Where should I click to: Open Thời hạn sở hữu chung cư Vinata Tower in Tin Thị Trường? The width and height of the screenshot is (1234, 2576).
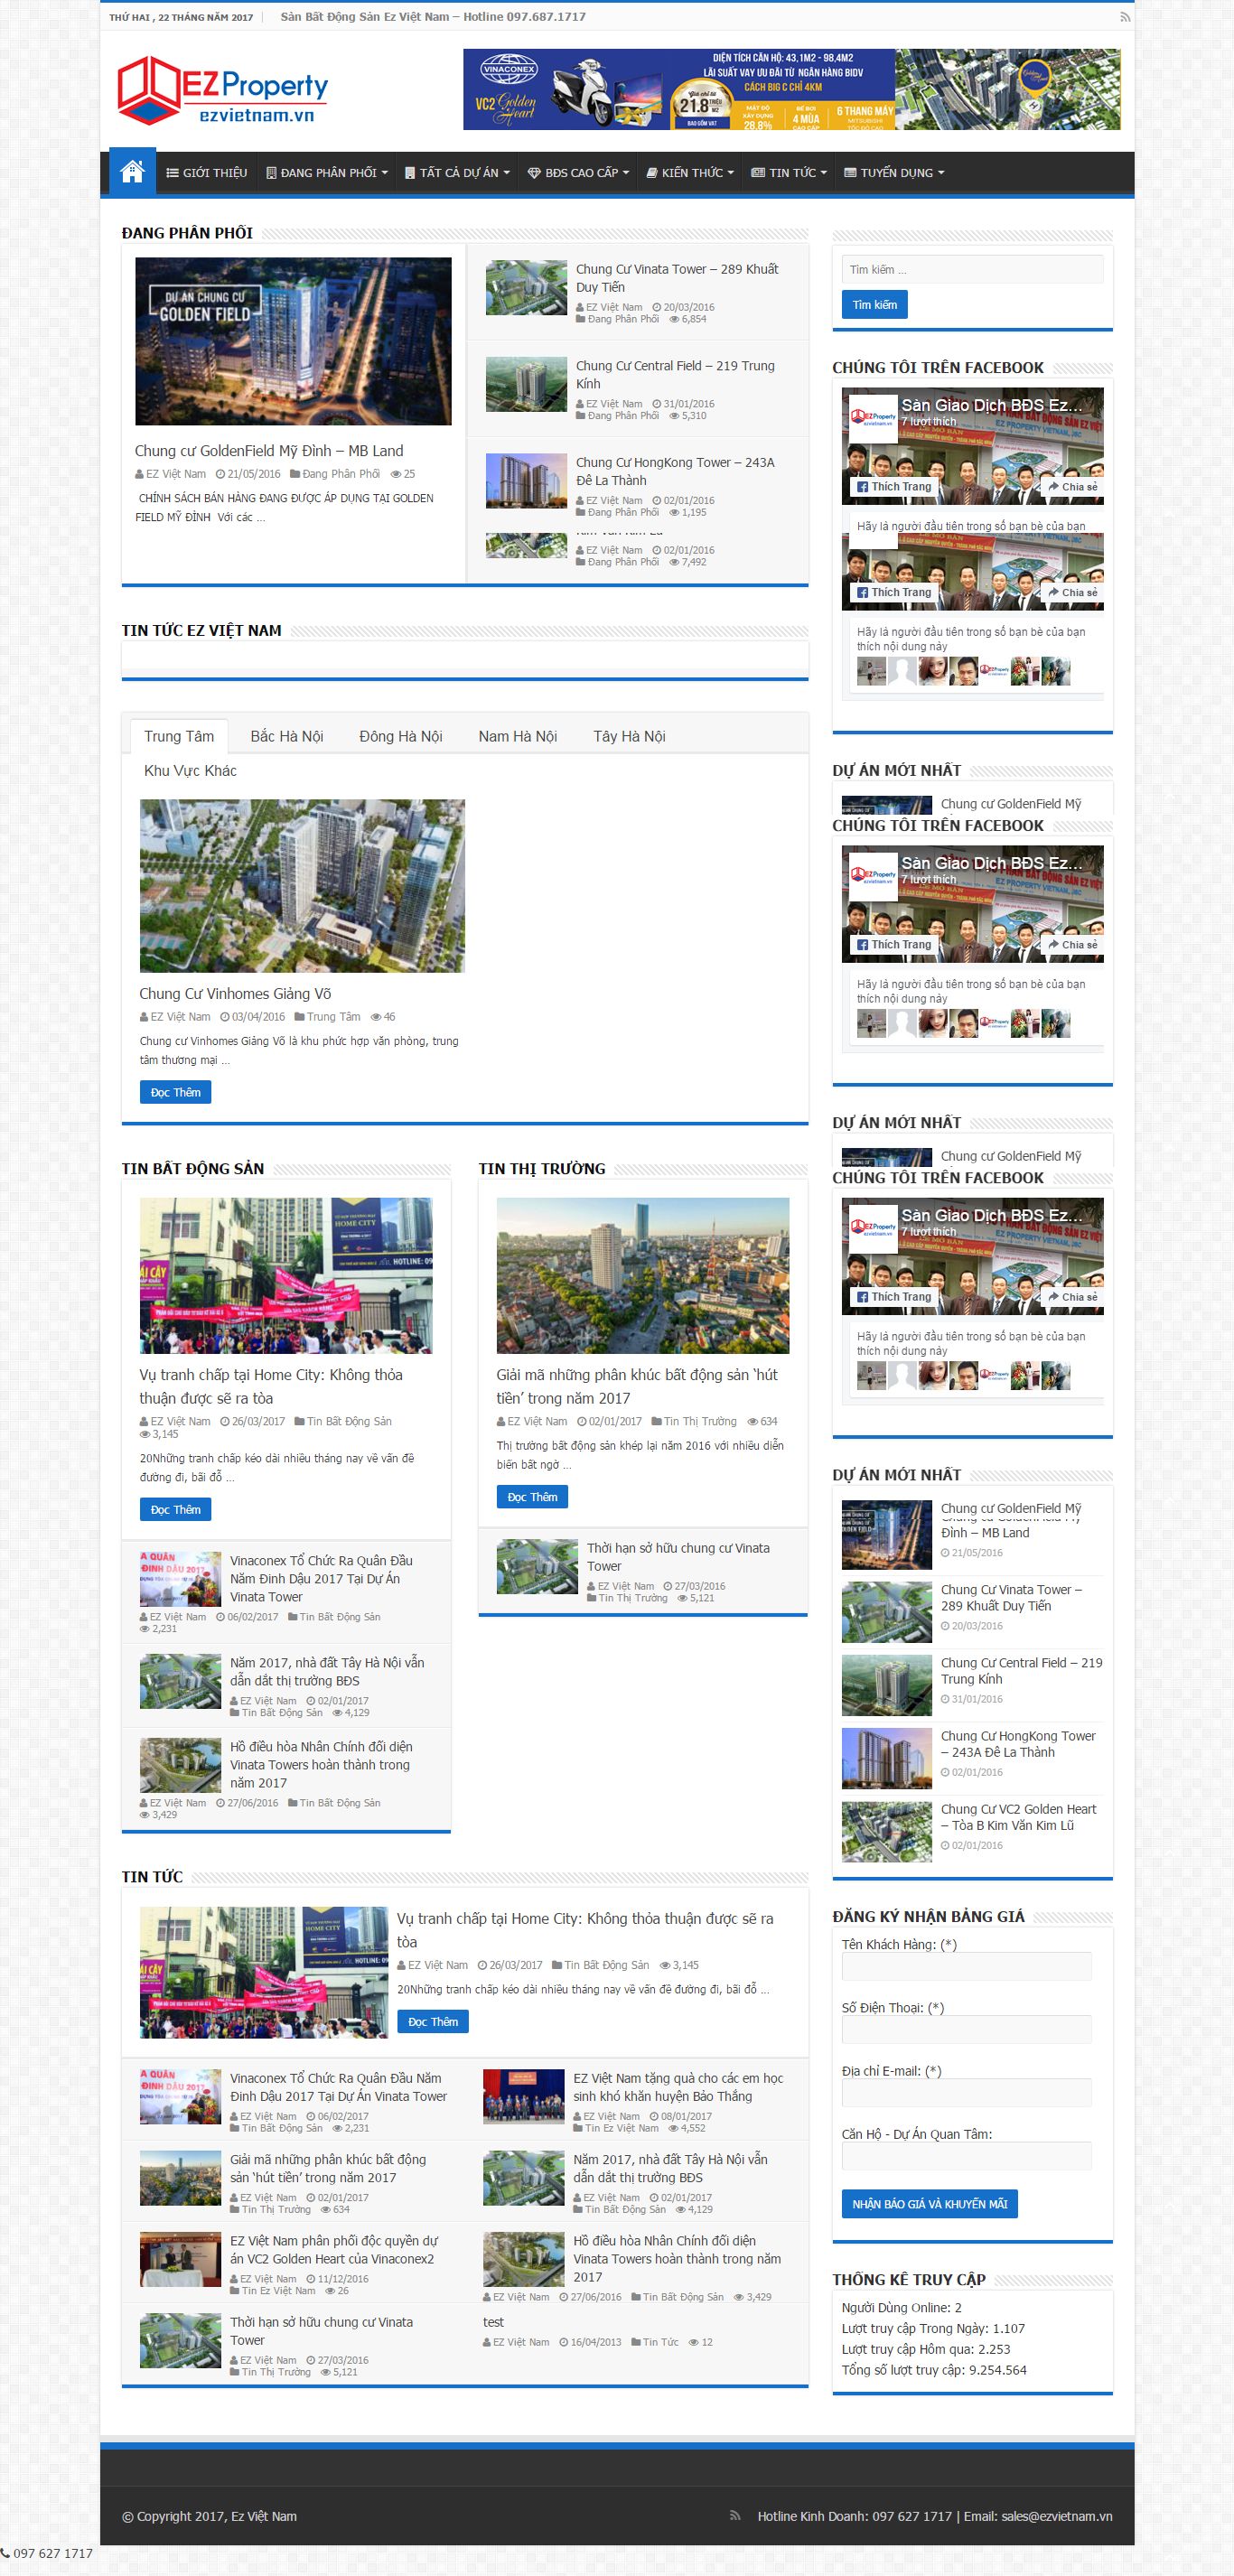(678, 1557)
